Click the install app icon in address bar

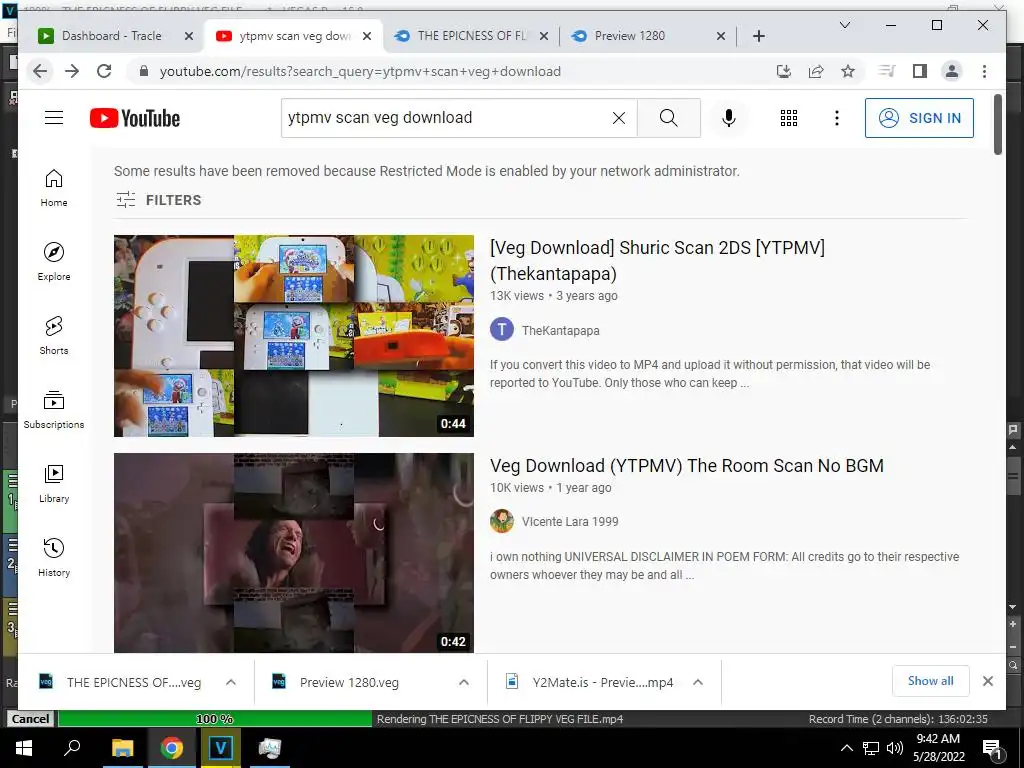coord(784,71)
